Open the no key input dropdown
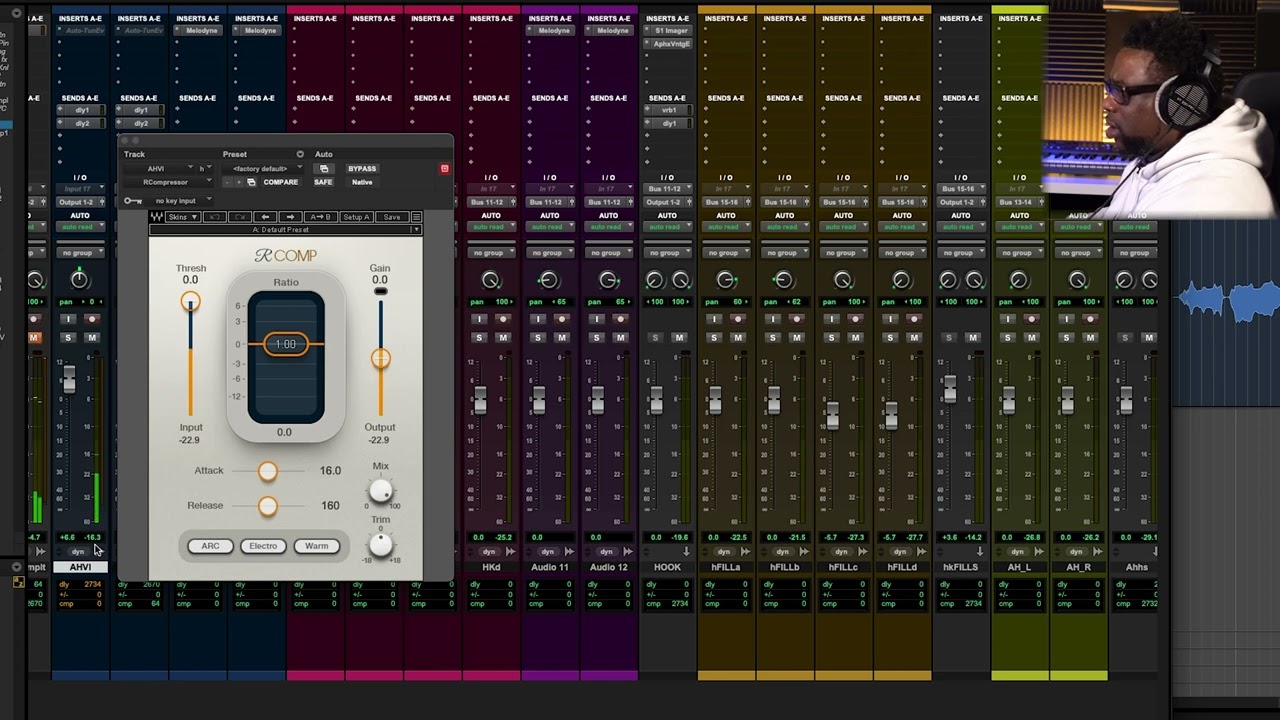The height and width of the screenshot is (720, 1280). tap(179, 201)
